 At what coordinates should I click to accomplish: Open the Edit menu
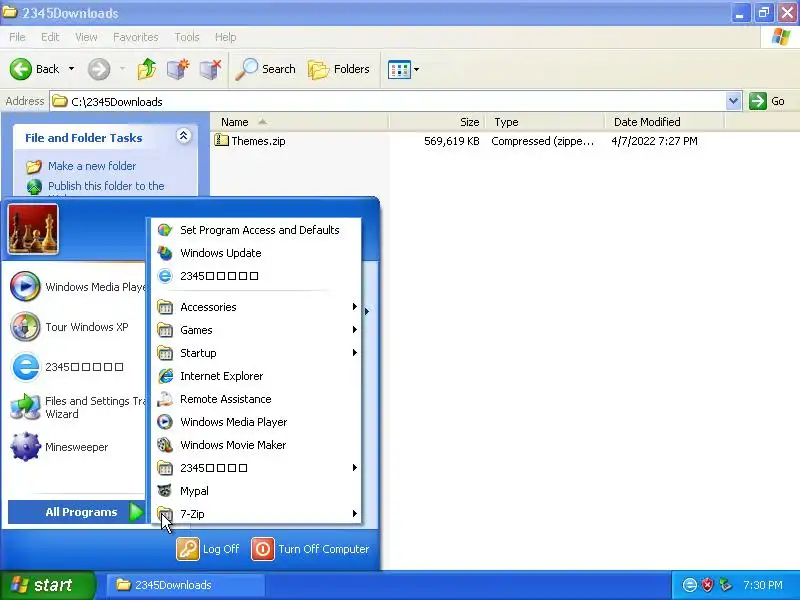50,37
